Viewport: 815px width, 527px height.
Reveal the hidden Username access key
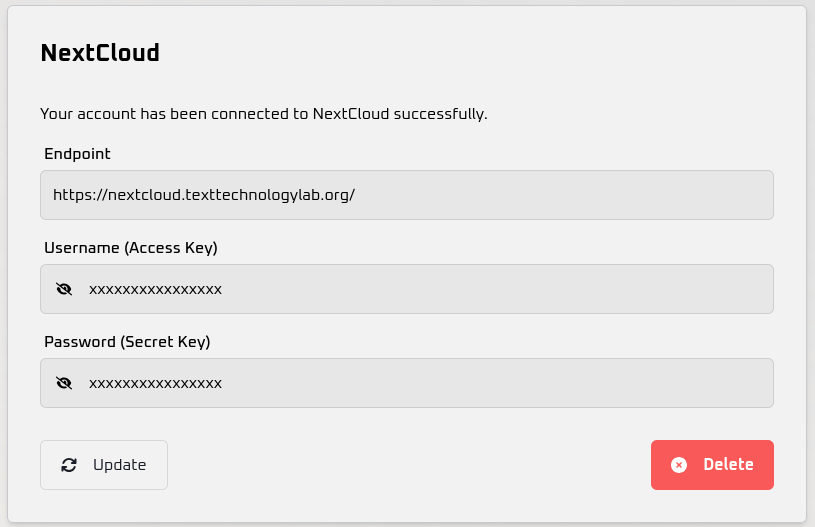(x=64, y=289)
